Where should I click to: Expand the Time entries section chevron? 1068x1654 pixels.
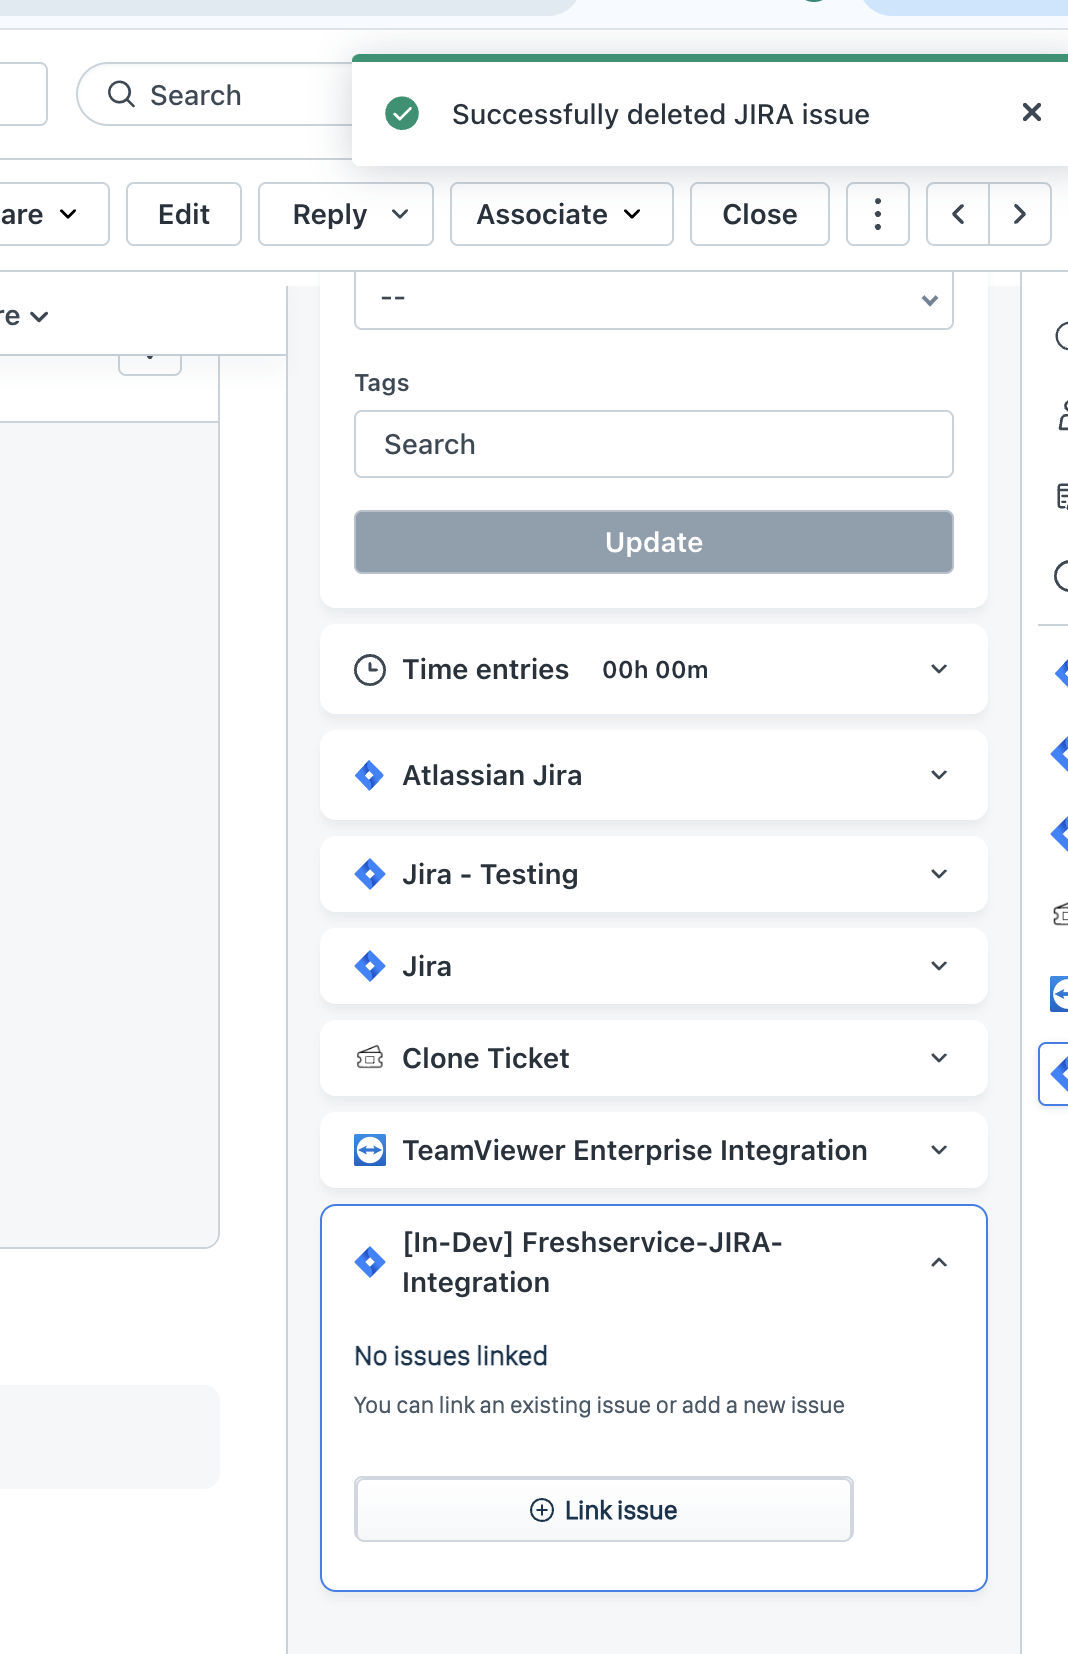[939, 669]
